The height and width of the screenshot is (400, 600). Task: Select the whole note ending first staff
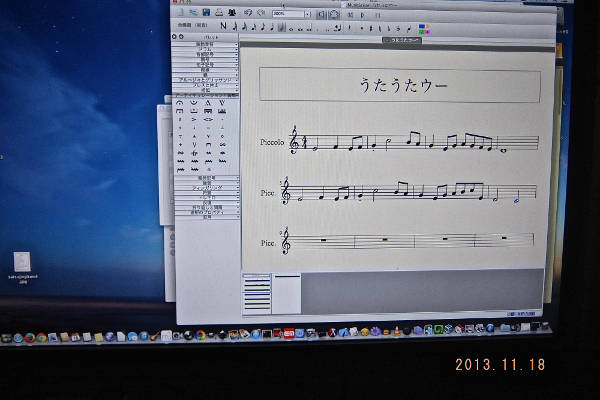tap(503, 150)
